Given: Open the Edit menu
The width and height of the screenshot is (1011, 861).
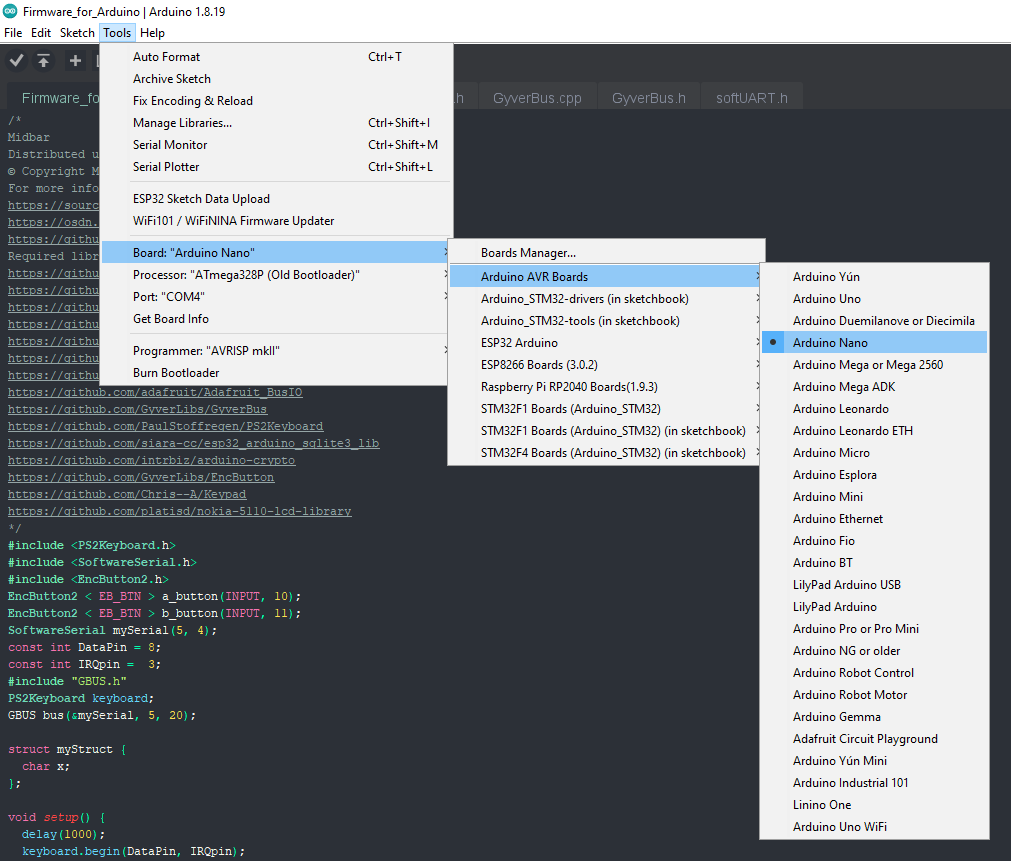Looking at the screenshot, I should 41,33.
